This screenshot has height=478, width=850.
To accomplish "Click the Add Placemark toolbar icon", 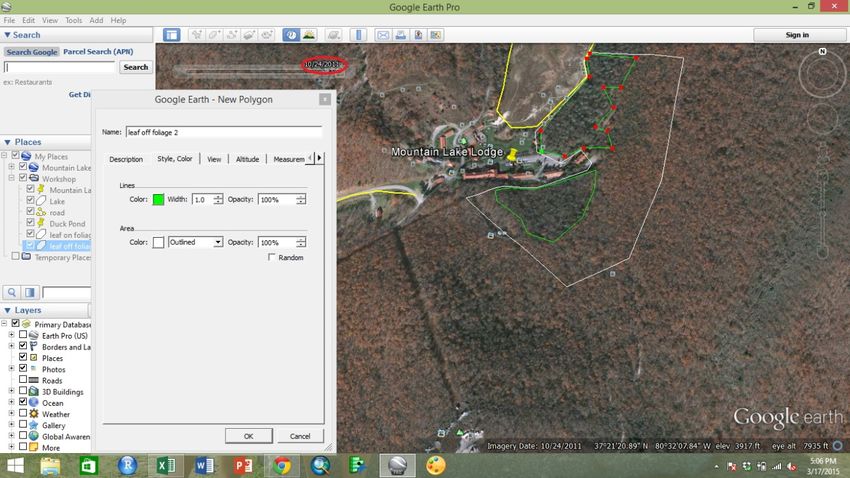I will pyautogui.click(x=197, y=35).
